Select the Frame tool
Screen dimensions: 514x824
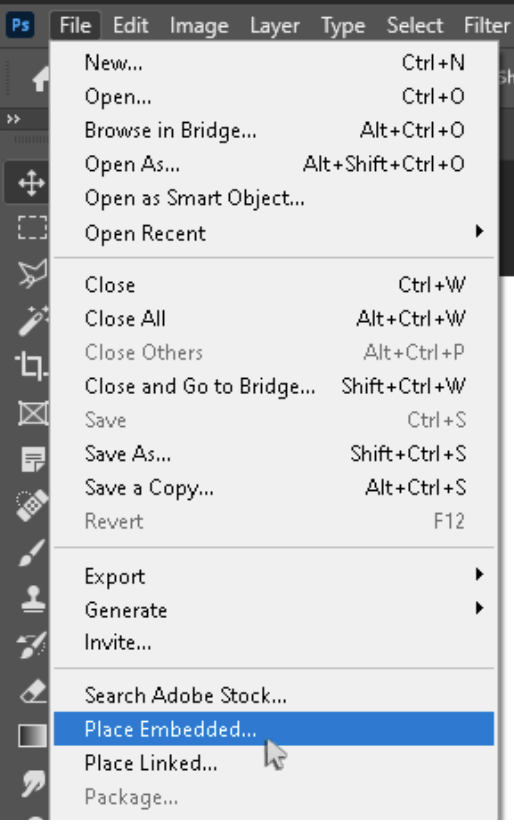[x=34, y=413]
